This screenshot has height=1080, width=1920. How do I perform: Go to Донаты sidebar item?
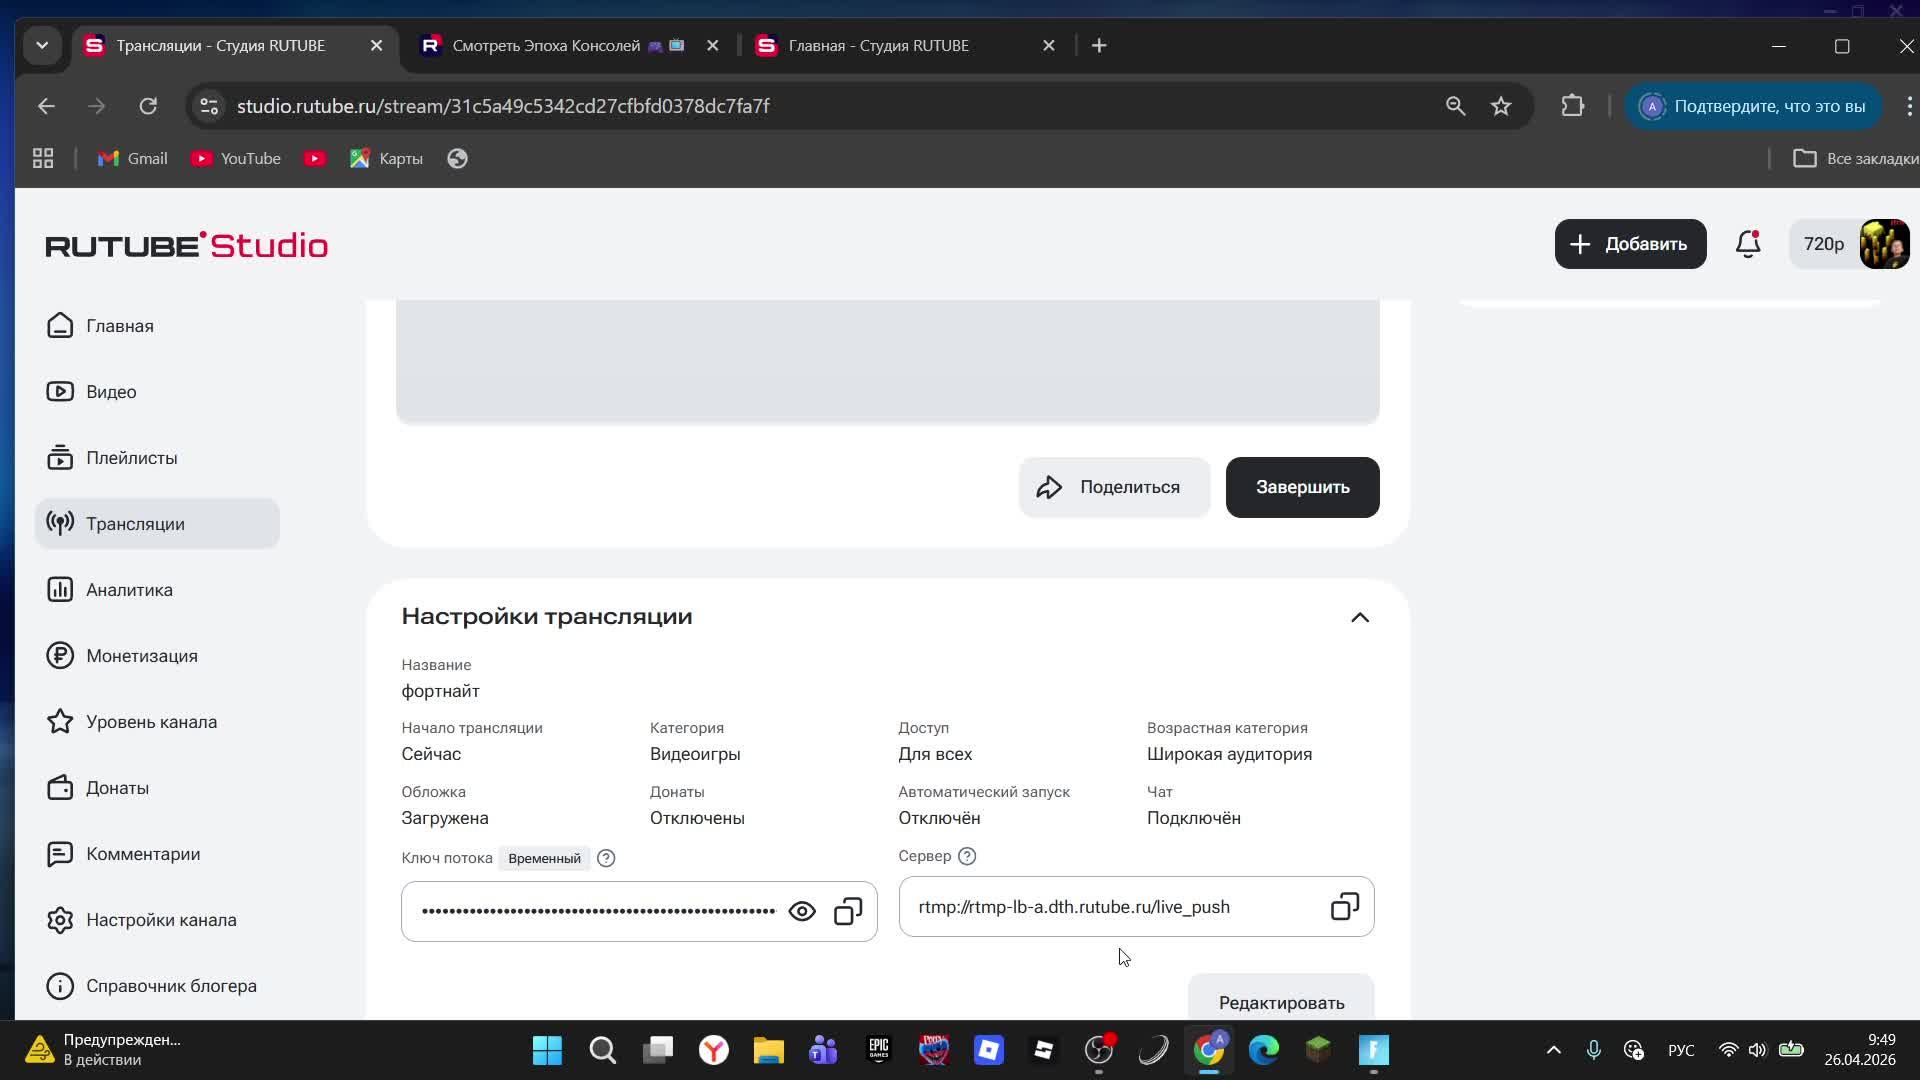(x=117, y=788)
